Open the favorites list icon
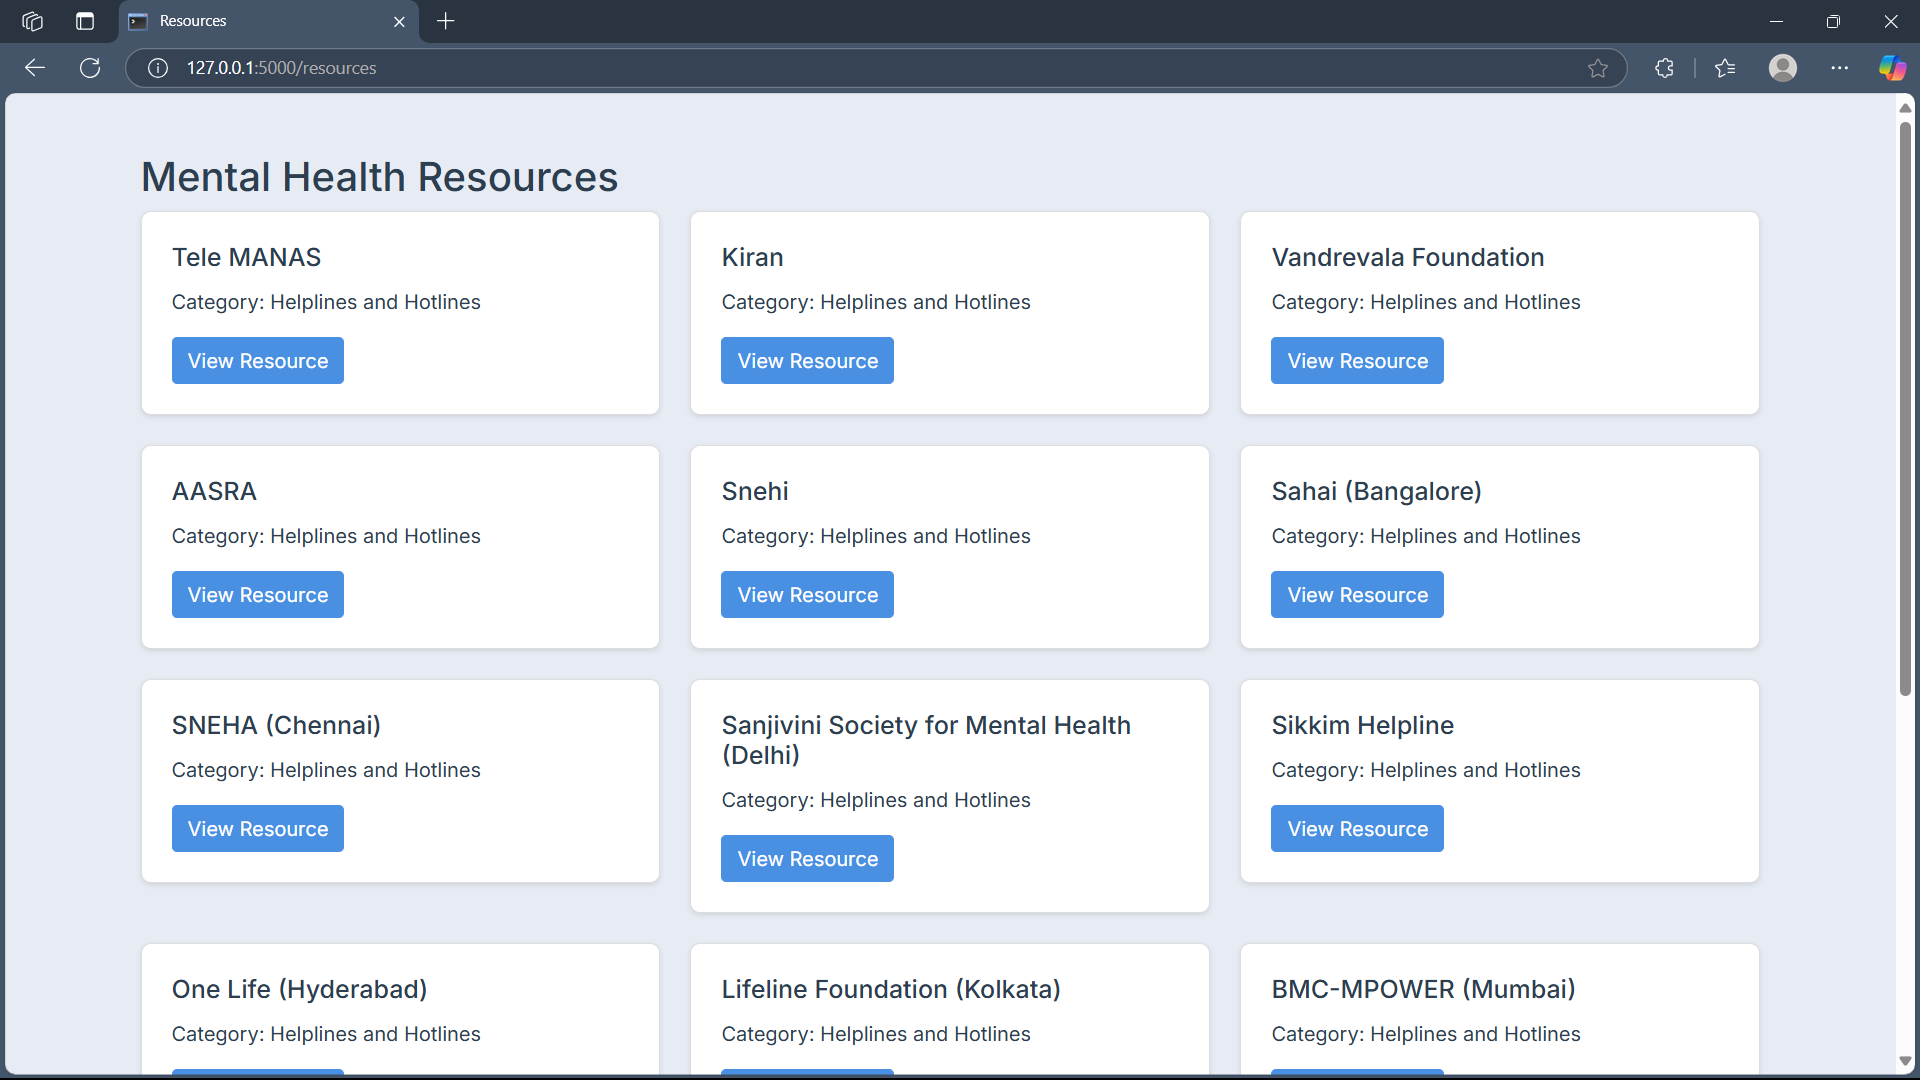 pos(1725,68)
